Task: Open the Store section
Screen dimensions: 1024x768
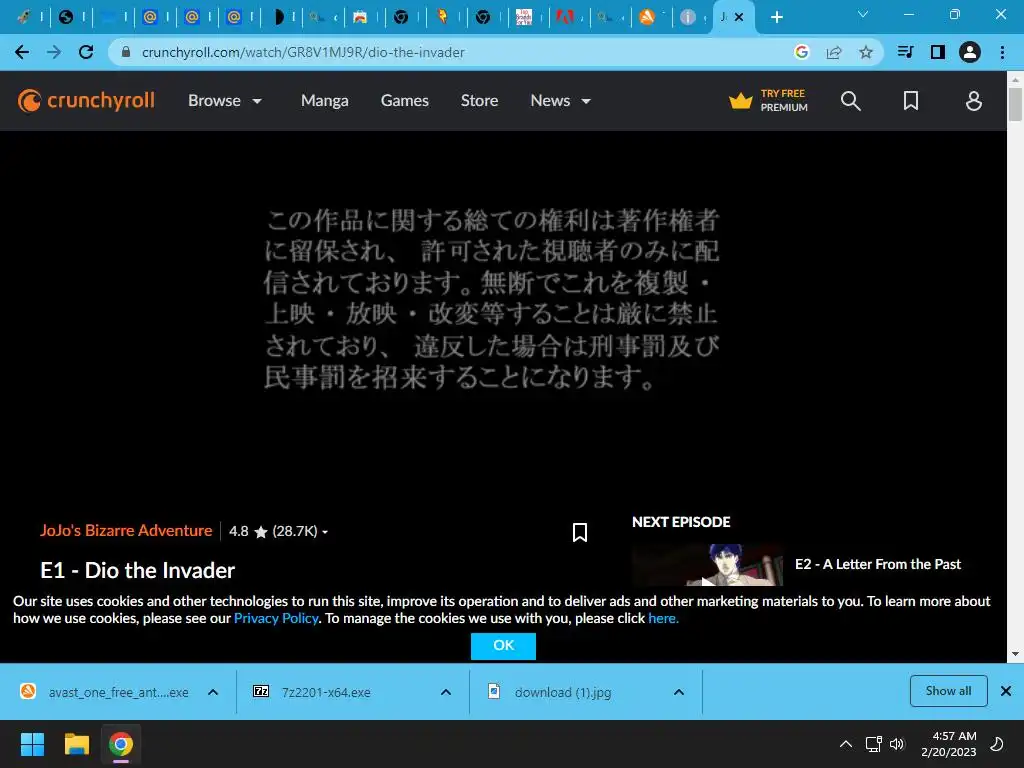Action: click(x=479, y=101)
